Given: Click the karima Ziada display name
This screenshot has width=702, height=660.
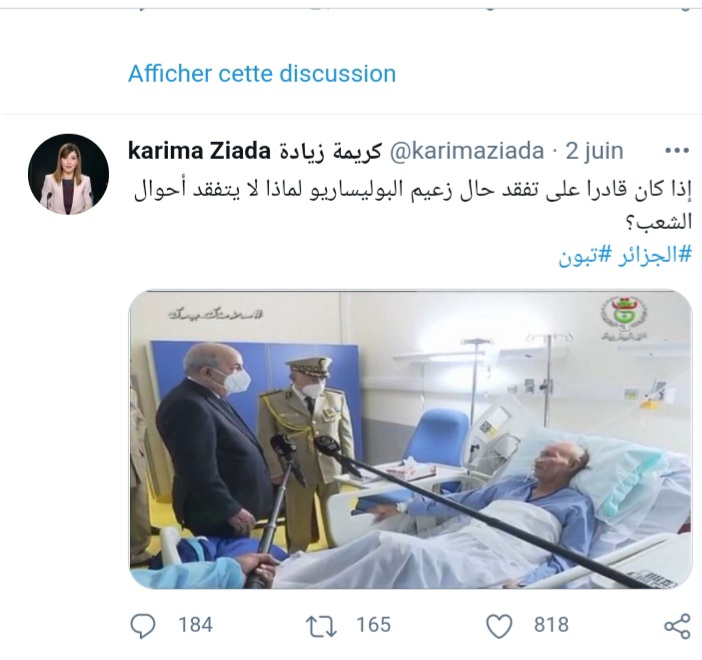Looking at the screenshot, I should tap(199, 151).
